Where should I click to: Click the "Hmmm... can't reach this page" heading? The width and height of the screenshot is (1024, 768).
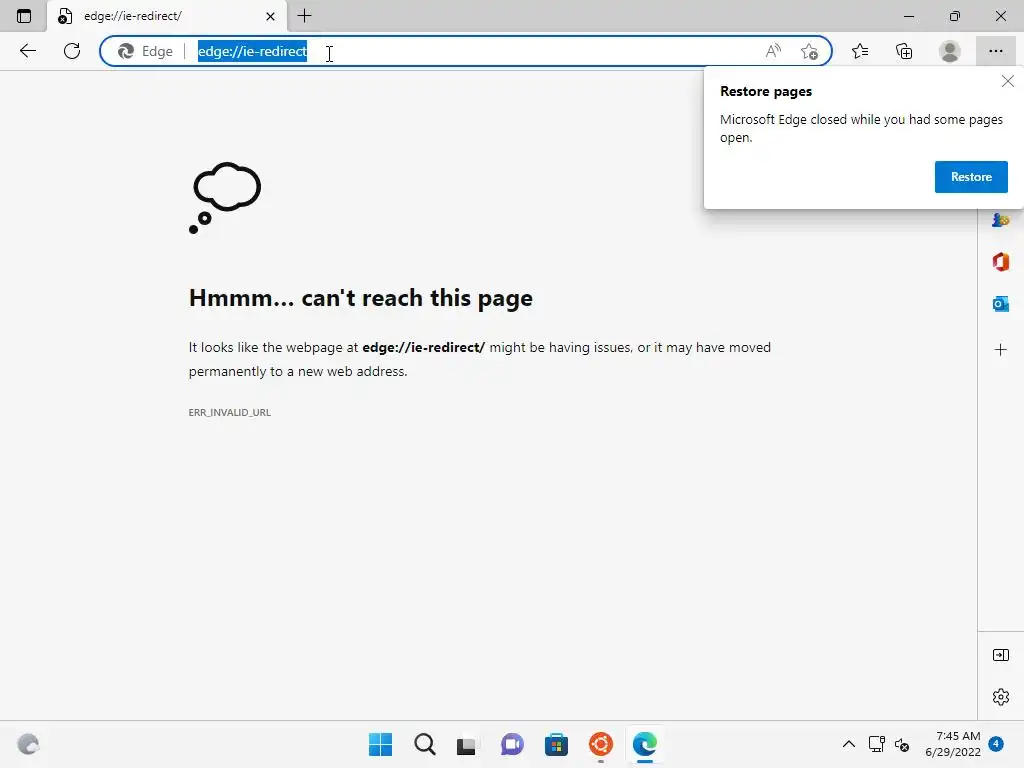pyautogui.click(x=360, y=298)
